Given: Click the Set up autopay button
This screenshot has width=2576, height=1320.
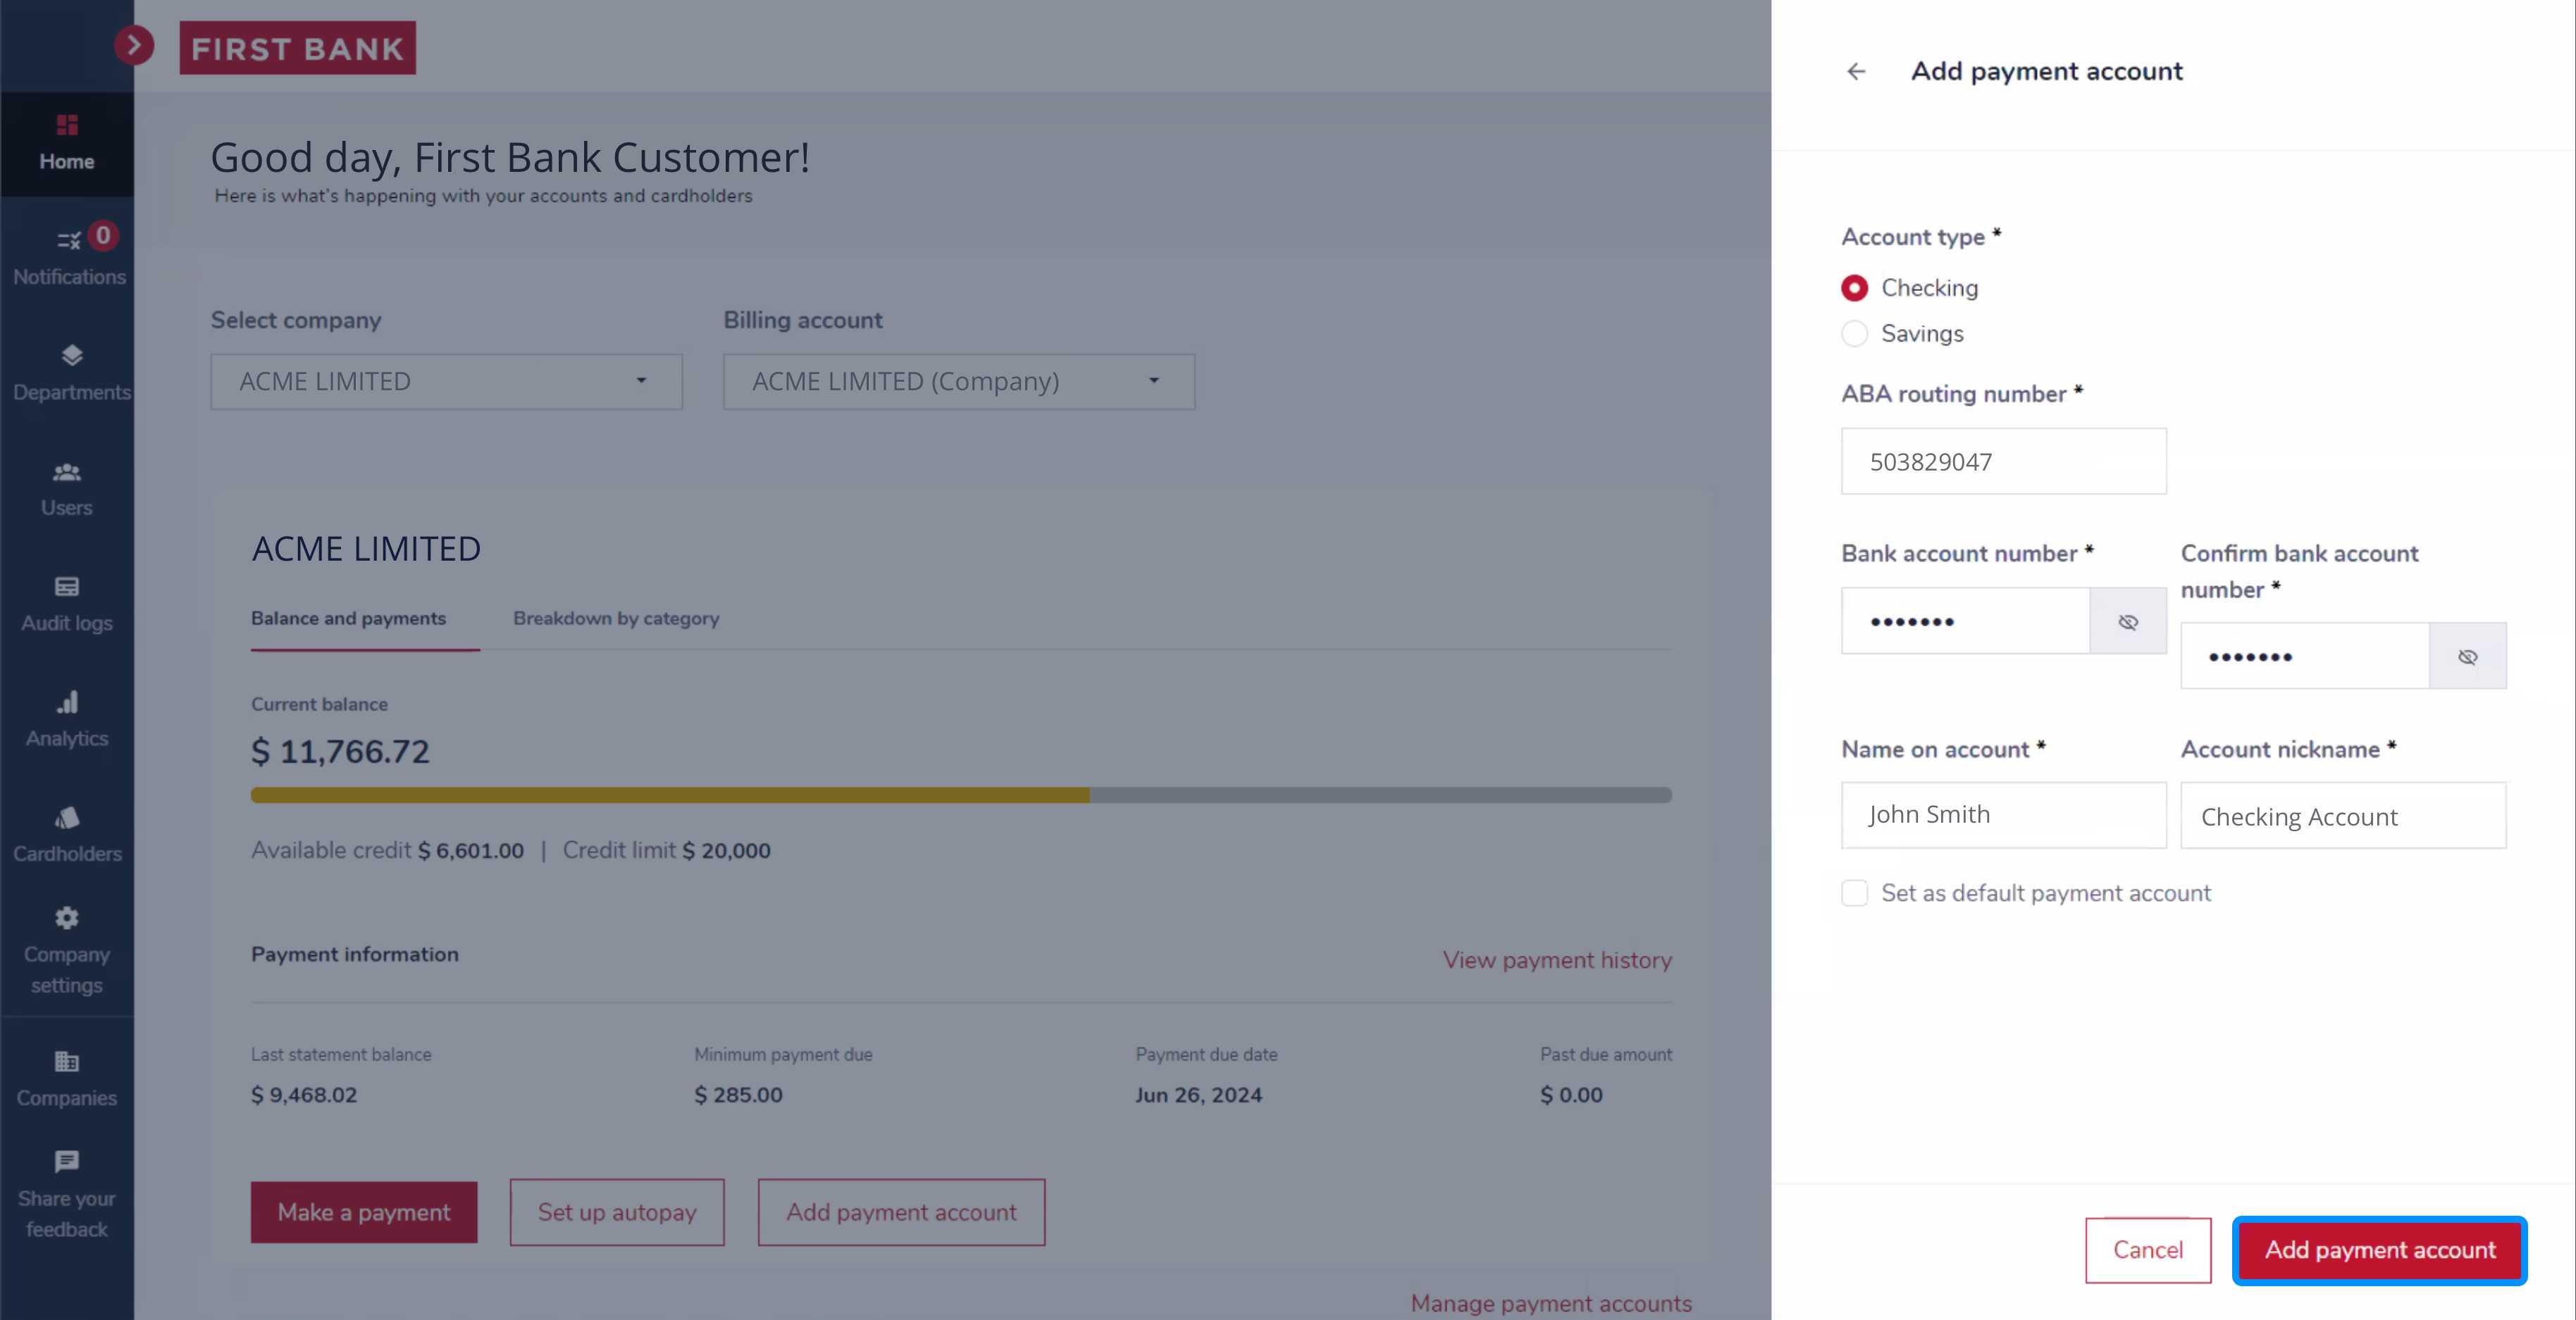Looking at the screenshot, I should pos(617,1212).
